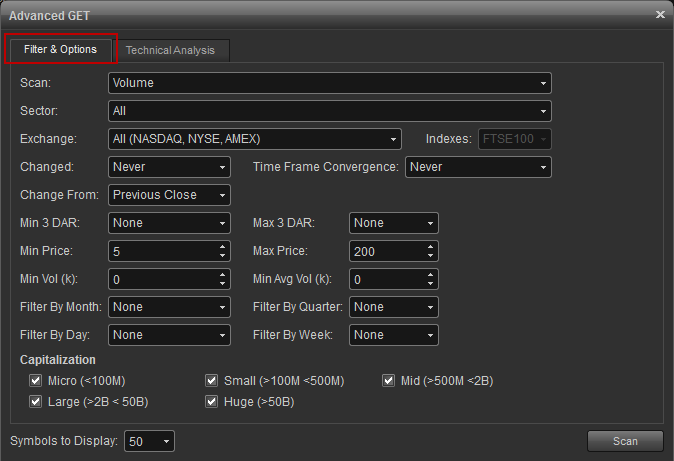The image size is (674, 461).
Task: Uncheck the Micro (<100M) capitalization checkbox
Action: (x=36, y=381)
